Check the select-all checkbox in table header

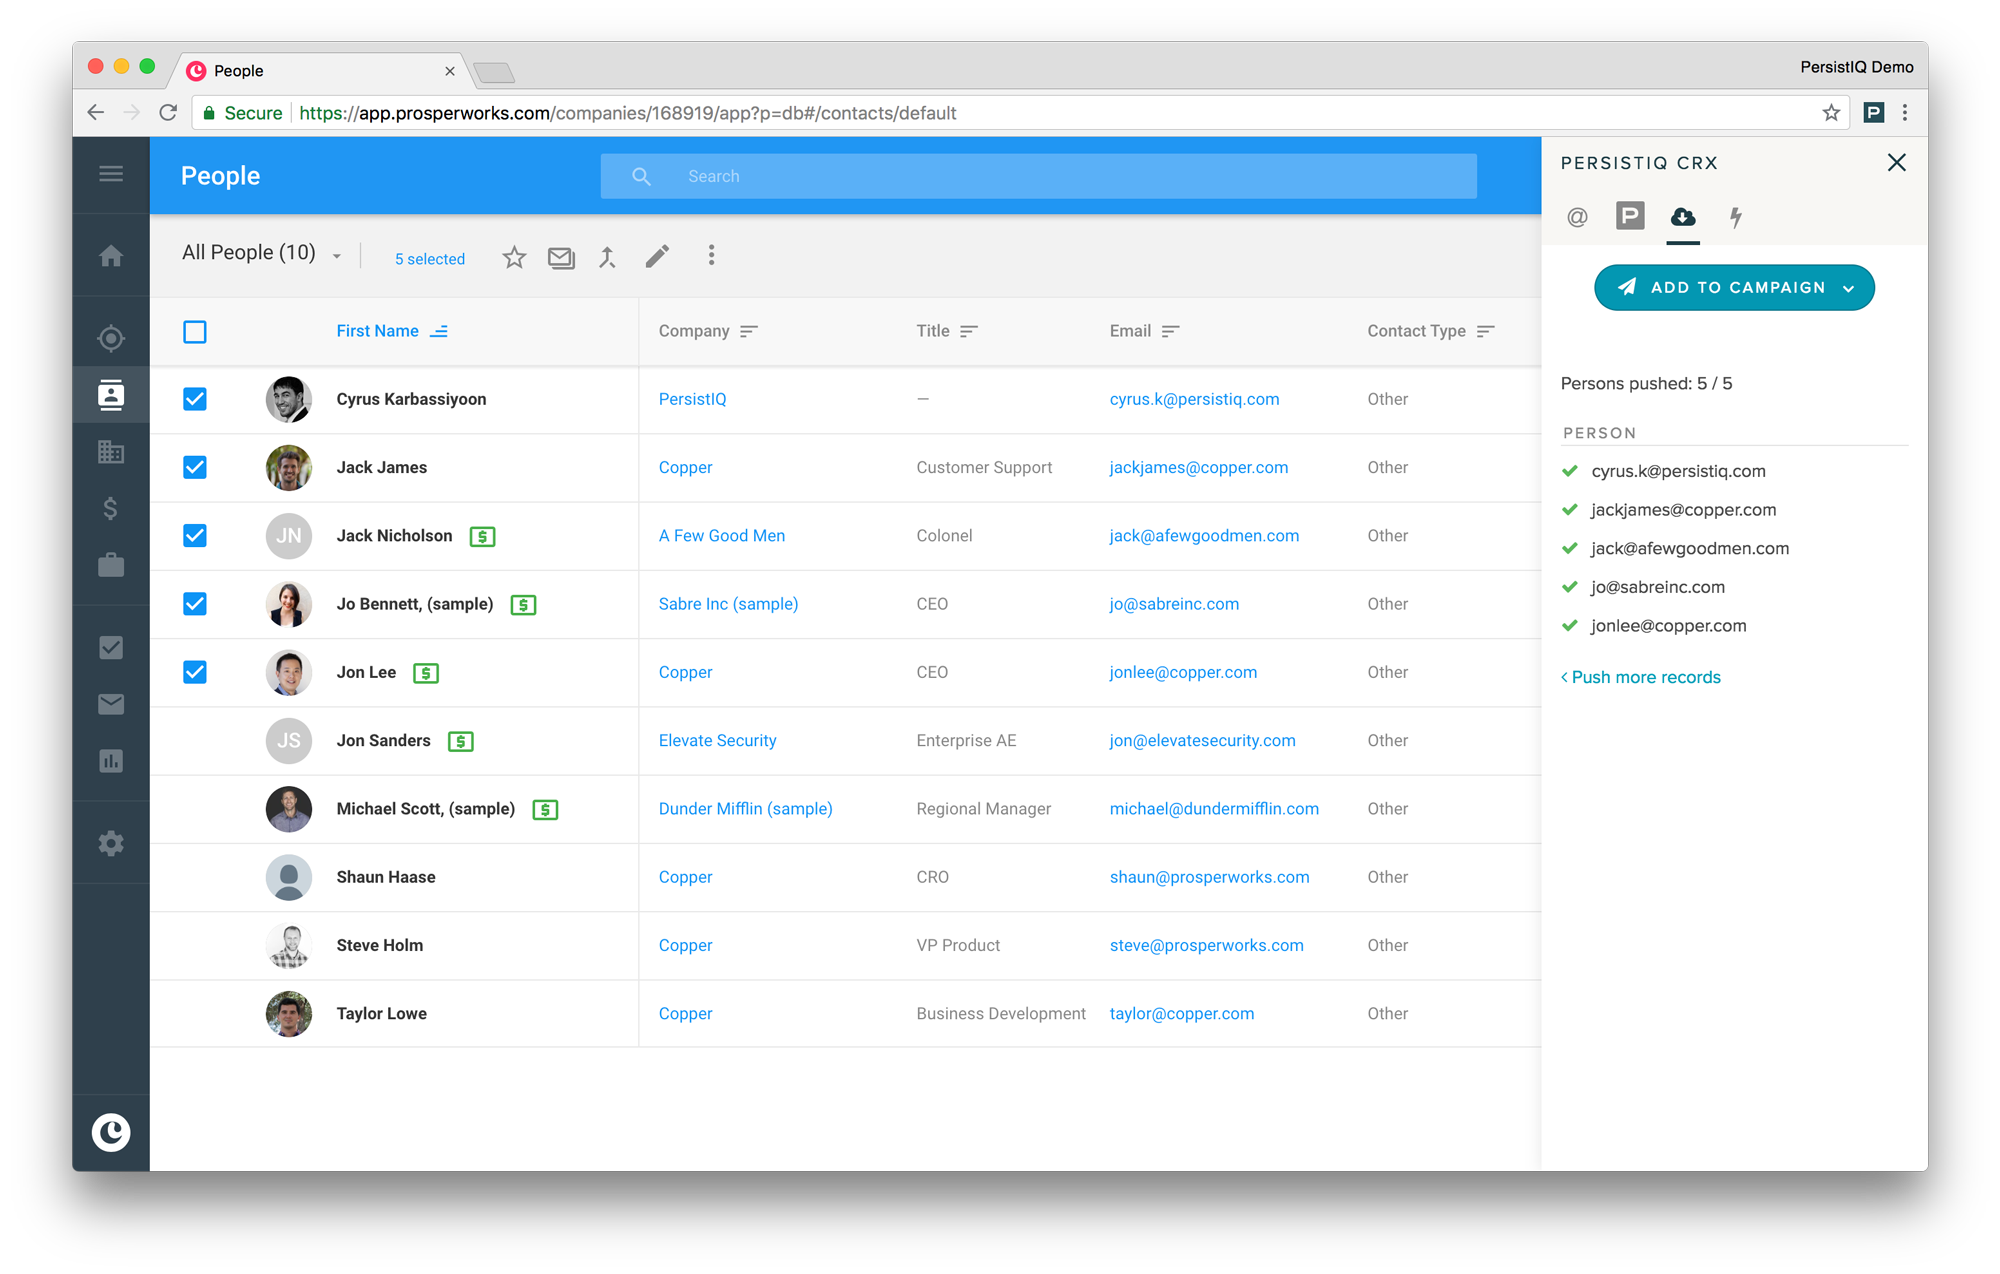coord(194,331)
